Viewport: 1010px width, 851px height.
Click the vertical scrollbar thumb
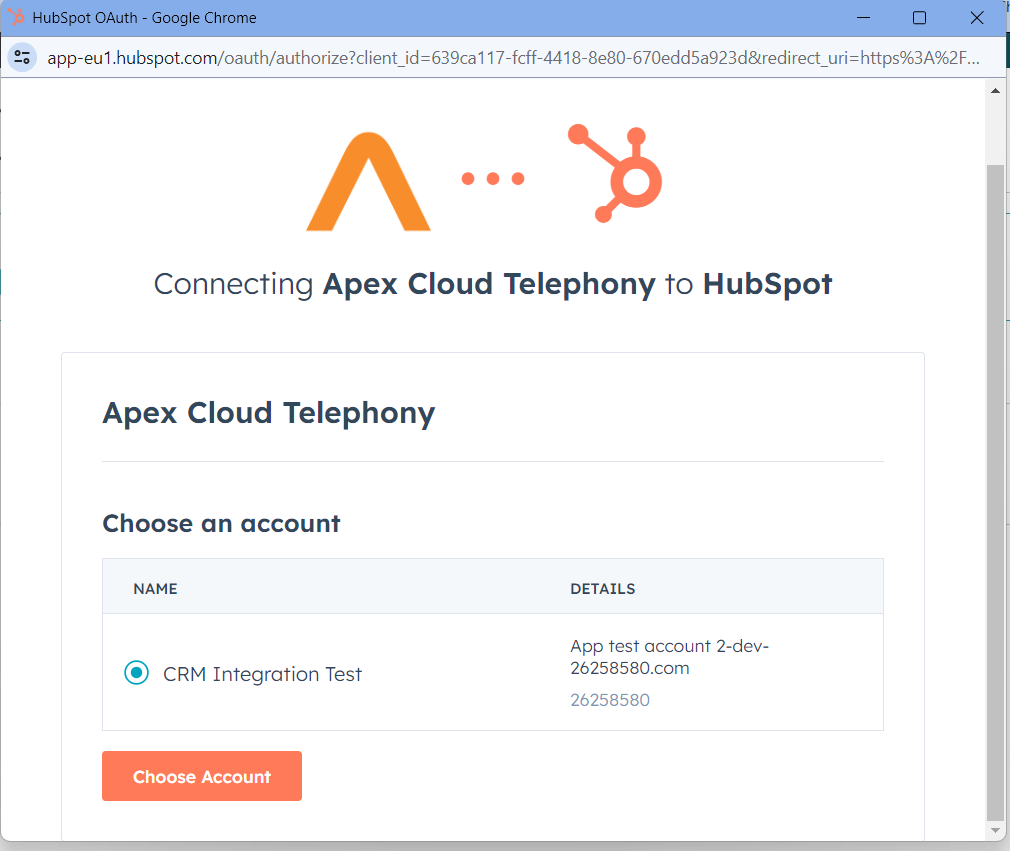(995, 493)
